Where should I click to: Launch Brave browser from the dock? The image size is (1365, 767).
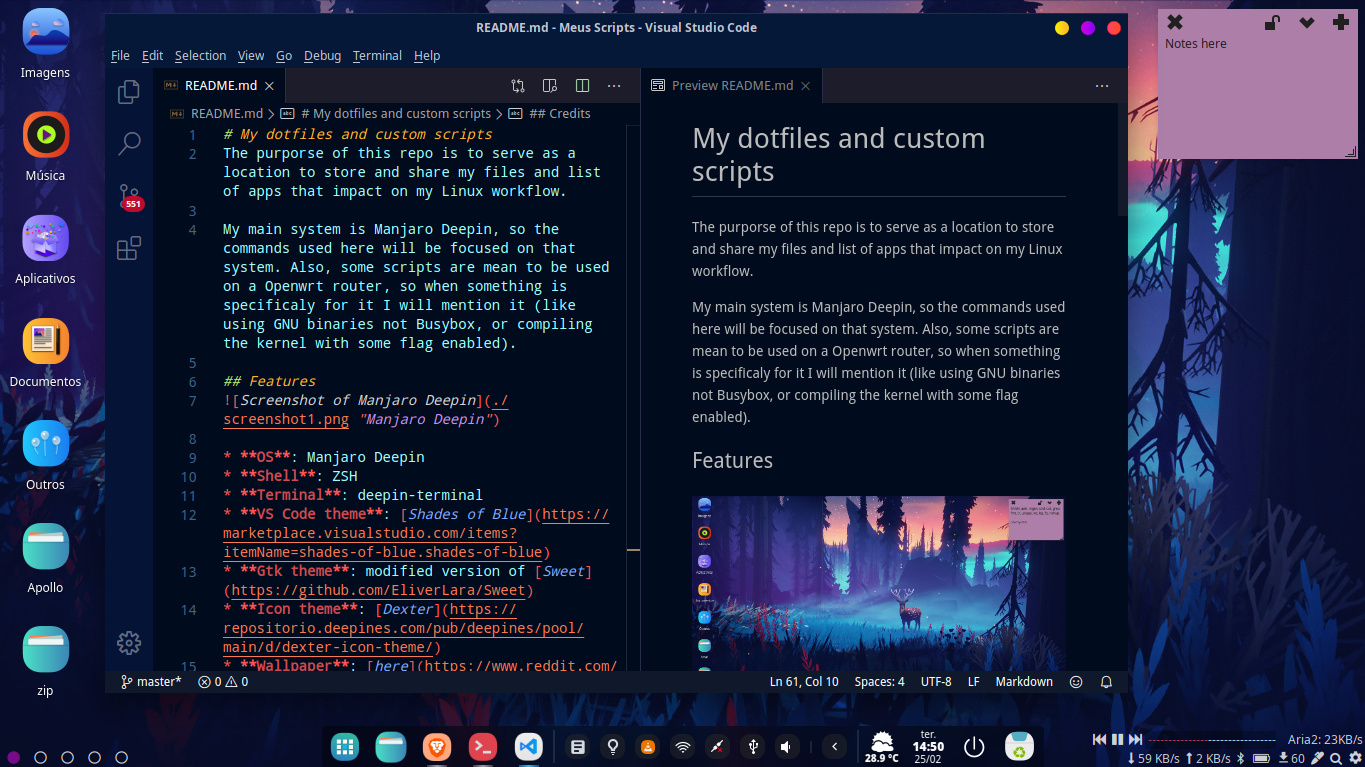click(x=436, y=746)
